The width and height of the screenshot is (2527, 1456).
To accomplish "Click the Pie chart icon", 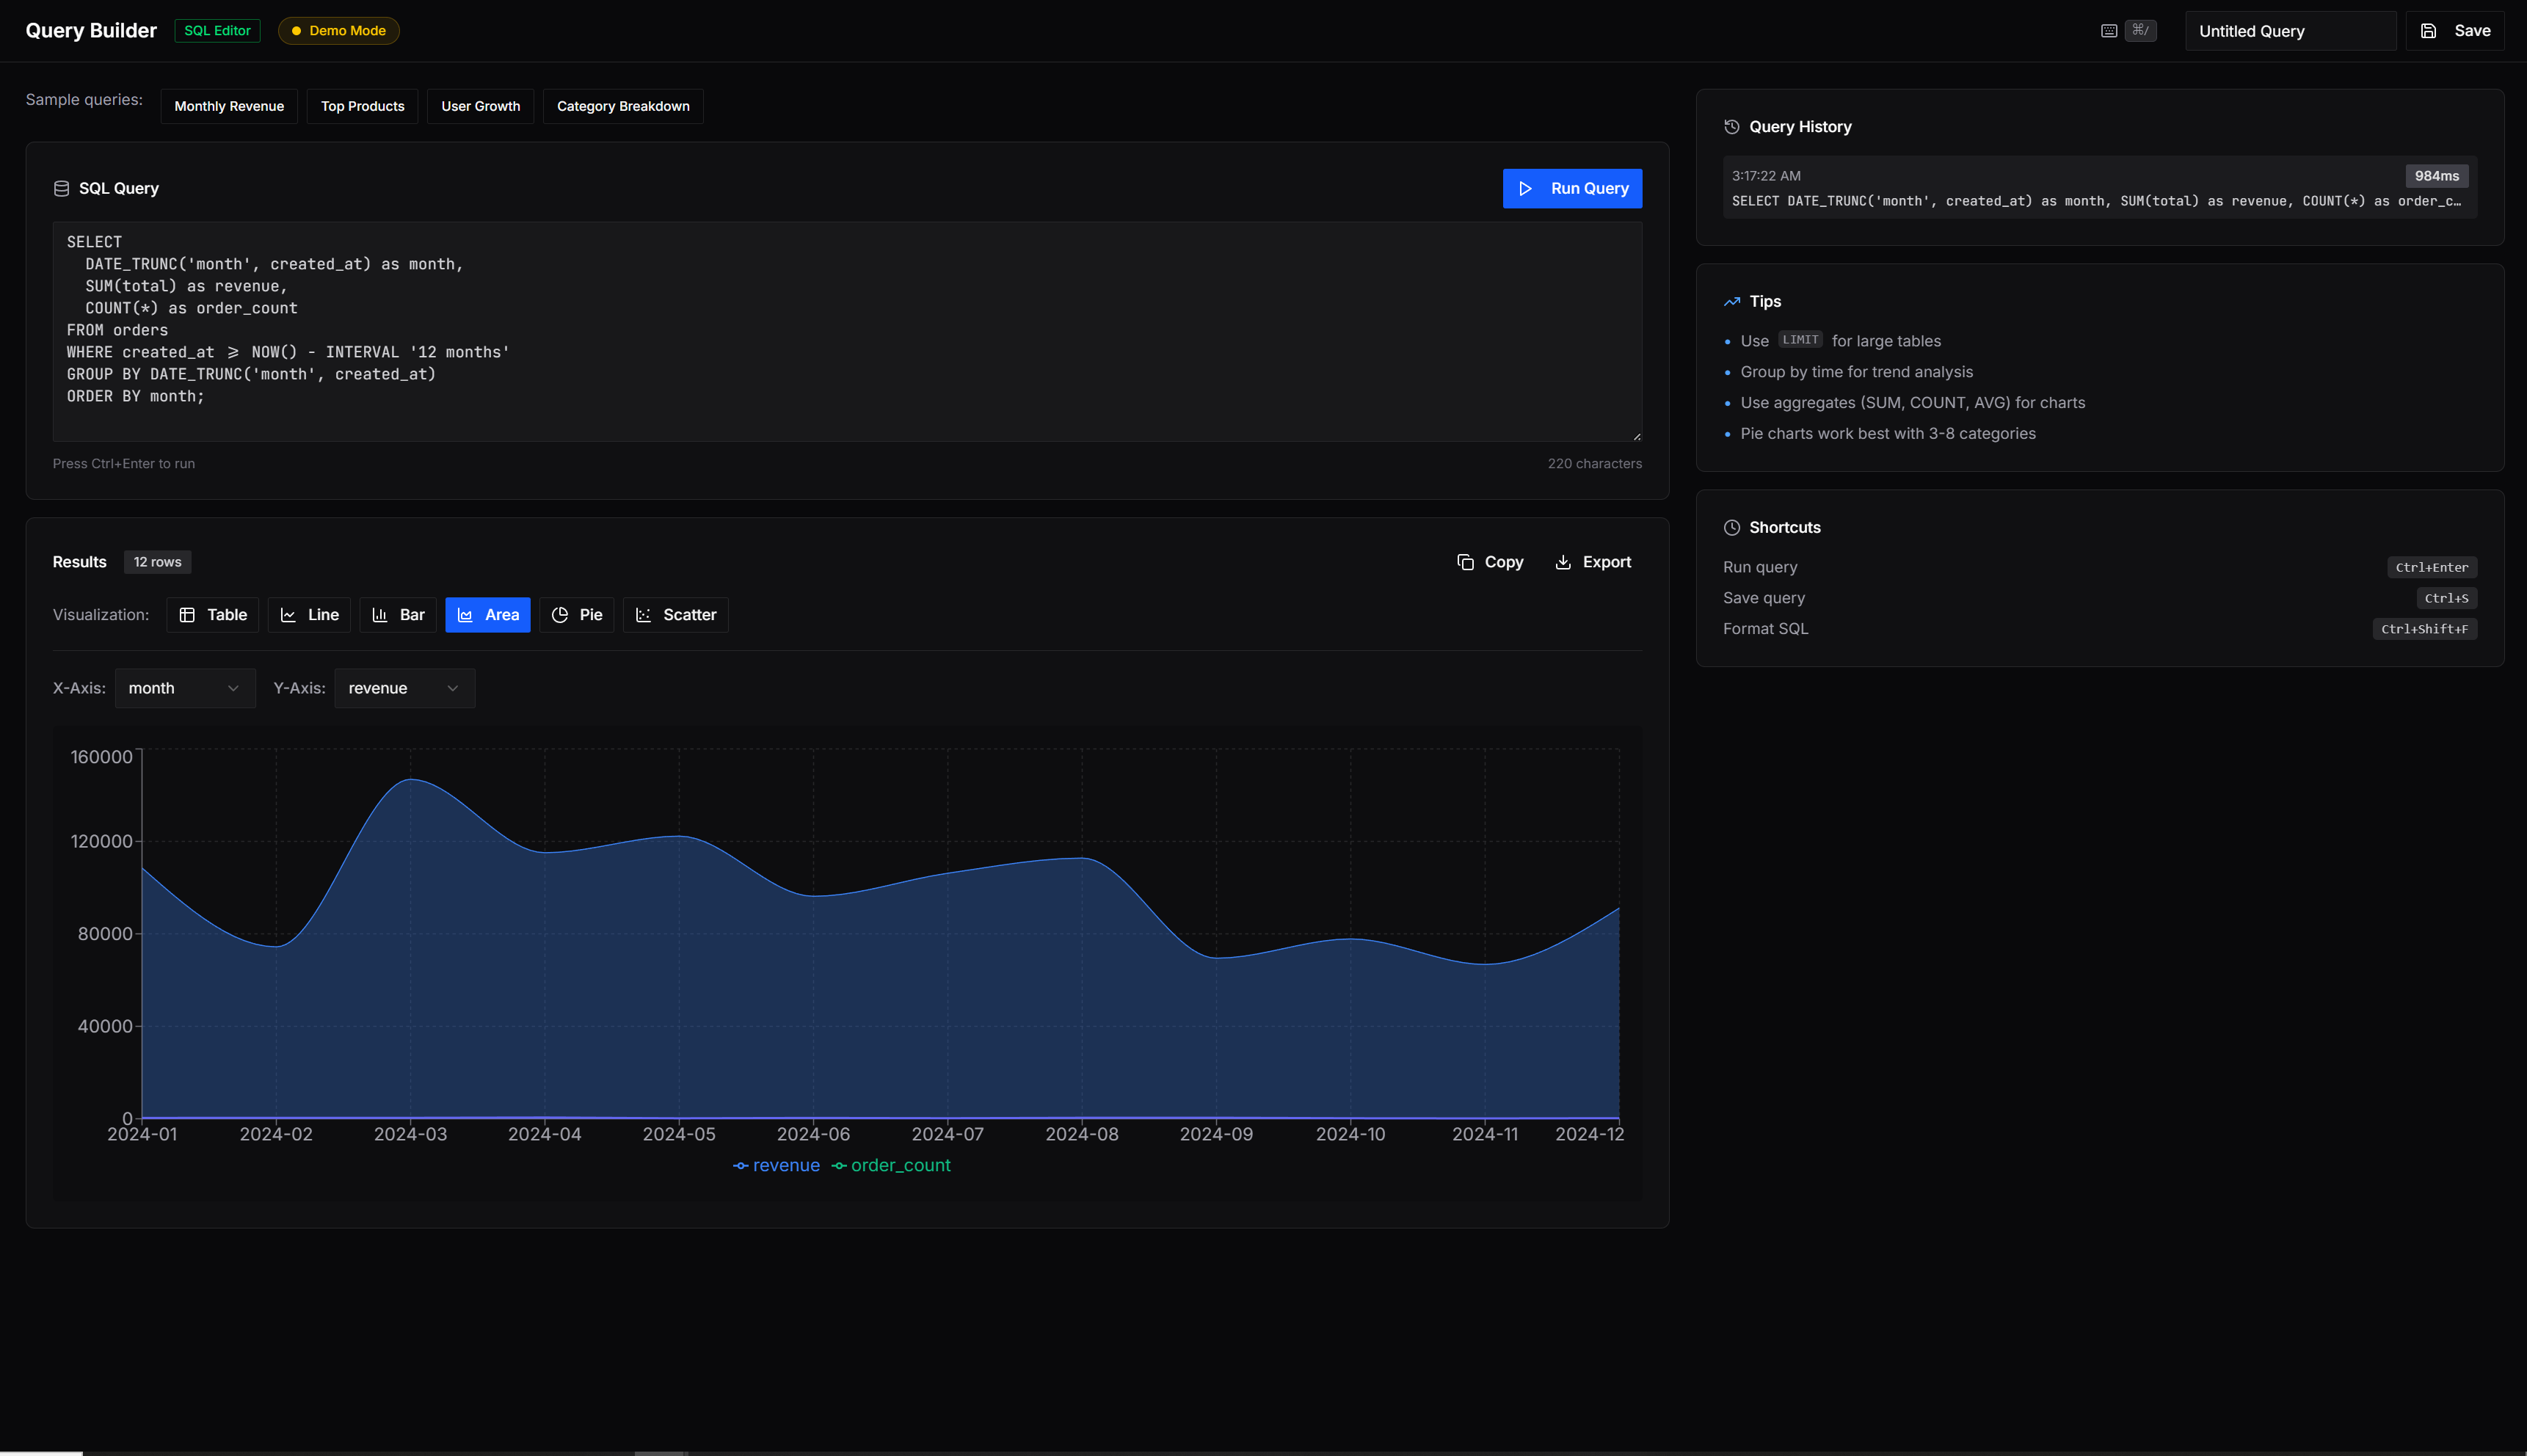I will pos(560,615).
